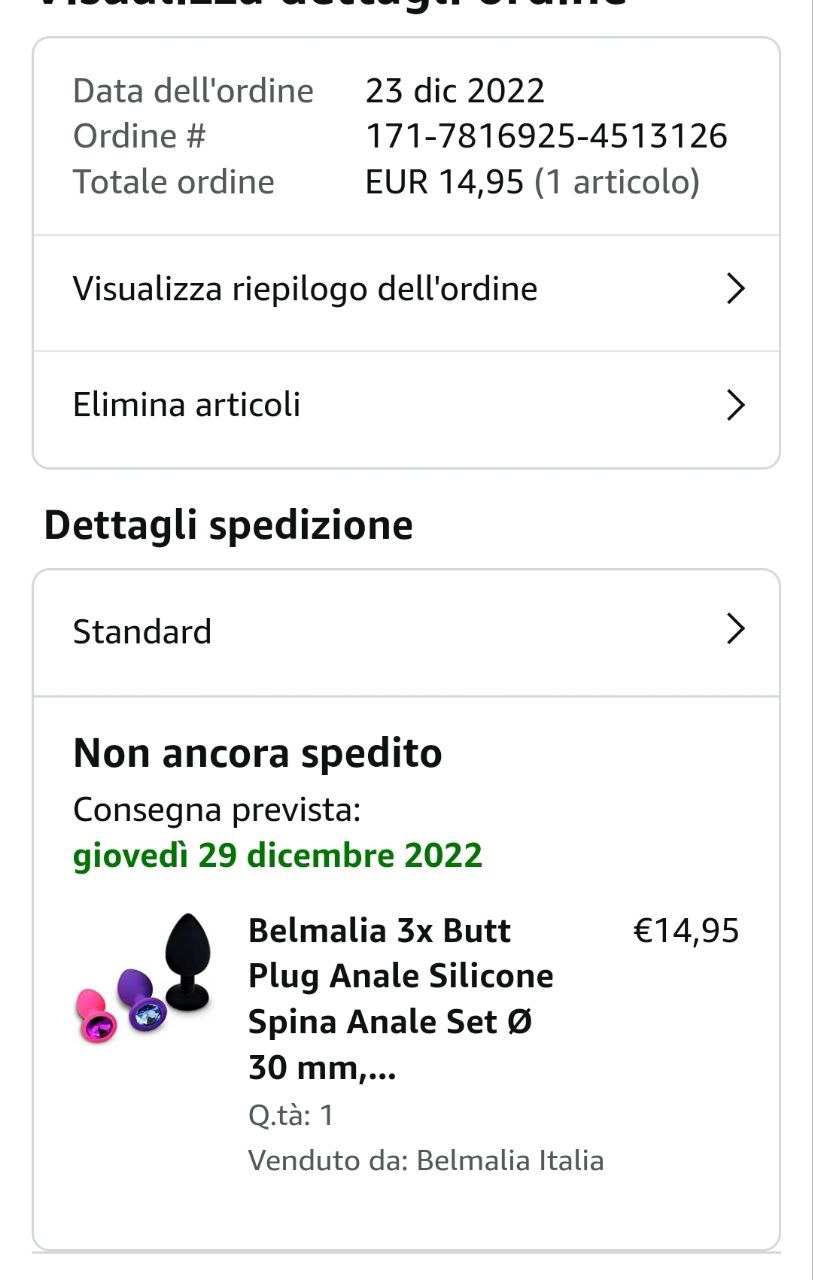The image size is (813, 1280).
Task: Open the Belmalia 3x product title link
Action: coord(400,999)
